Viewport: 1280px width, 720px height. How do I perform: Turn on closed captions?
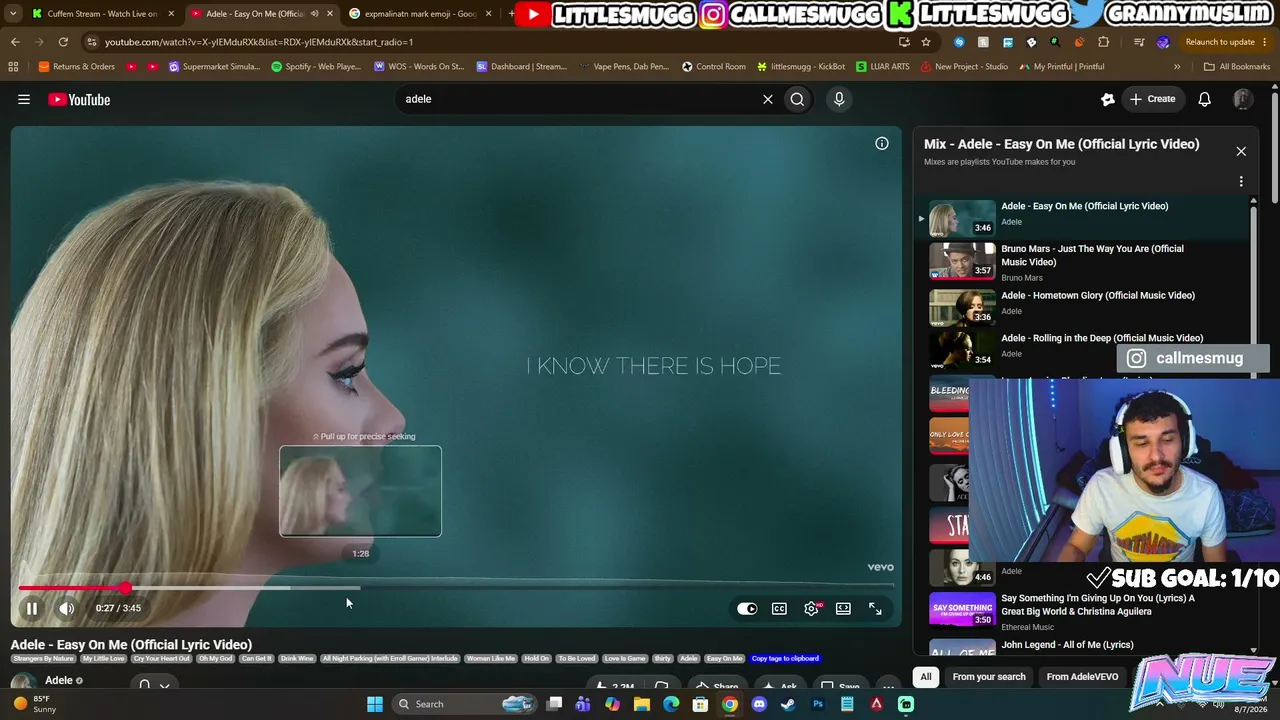point(779,608)
